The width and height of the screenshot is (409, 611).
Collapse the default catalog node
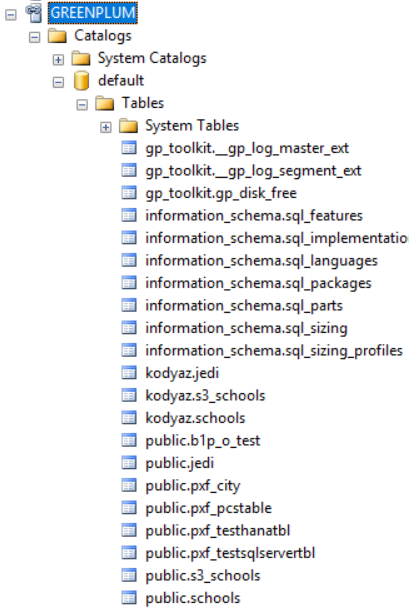[58, 82]
